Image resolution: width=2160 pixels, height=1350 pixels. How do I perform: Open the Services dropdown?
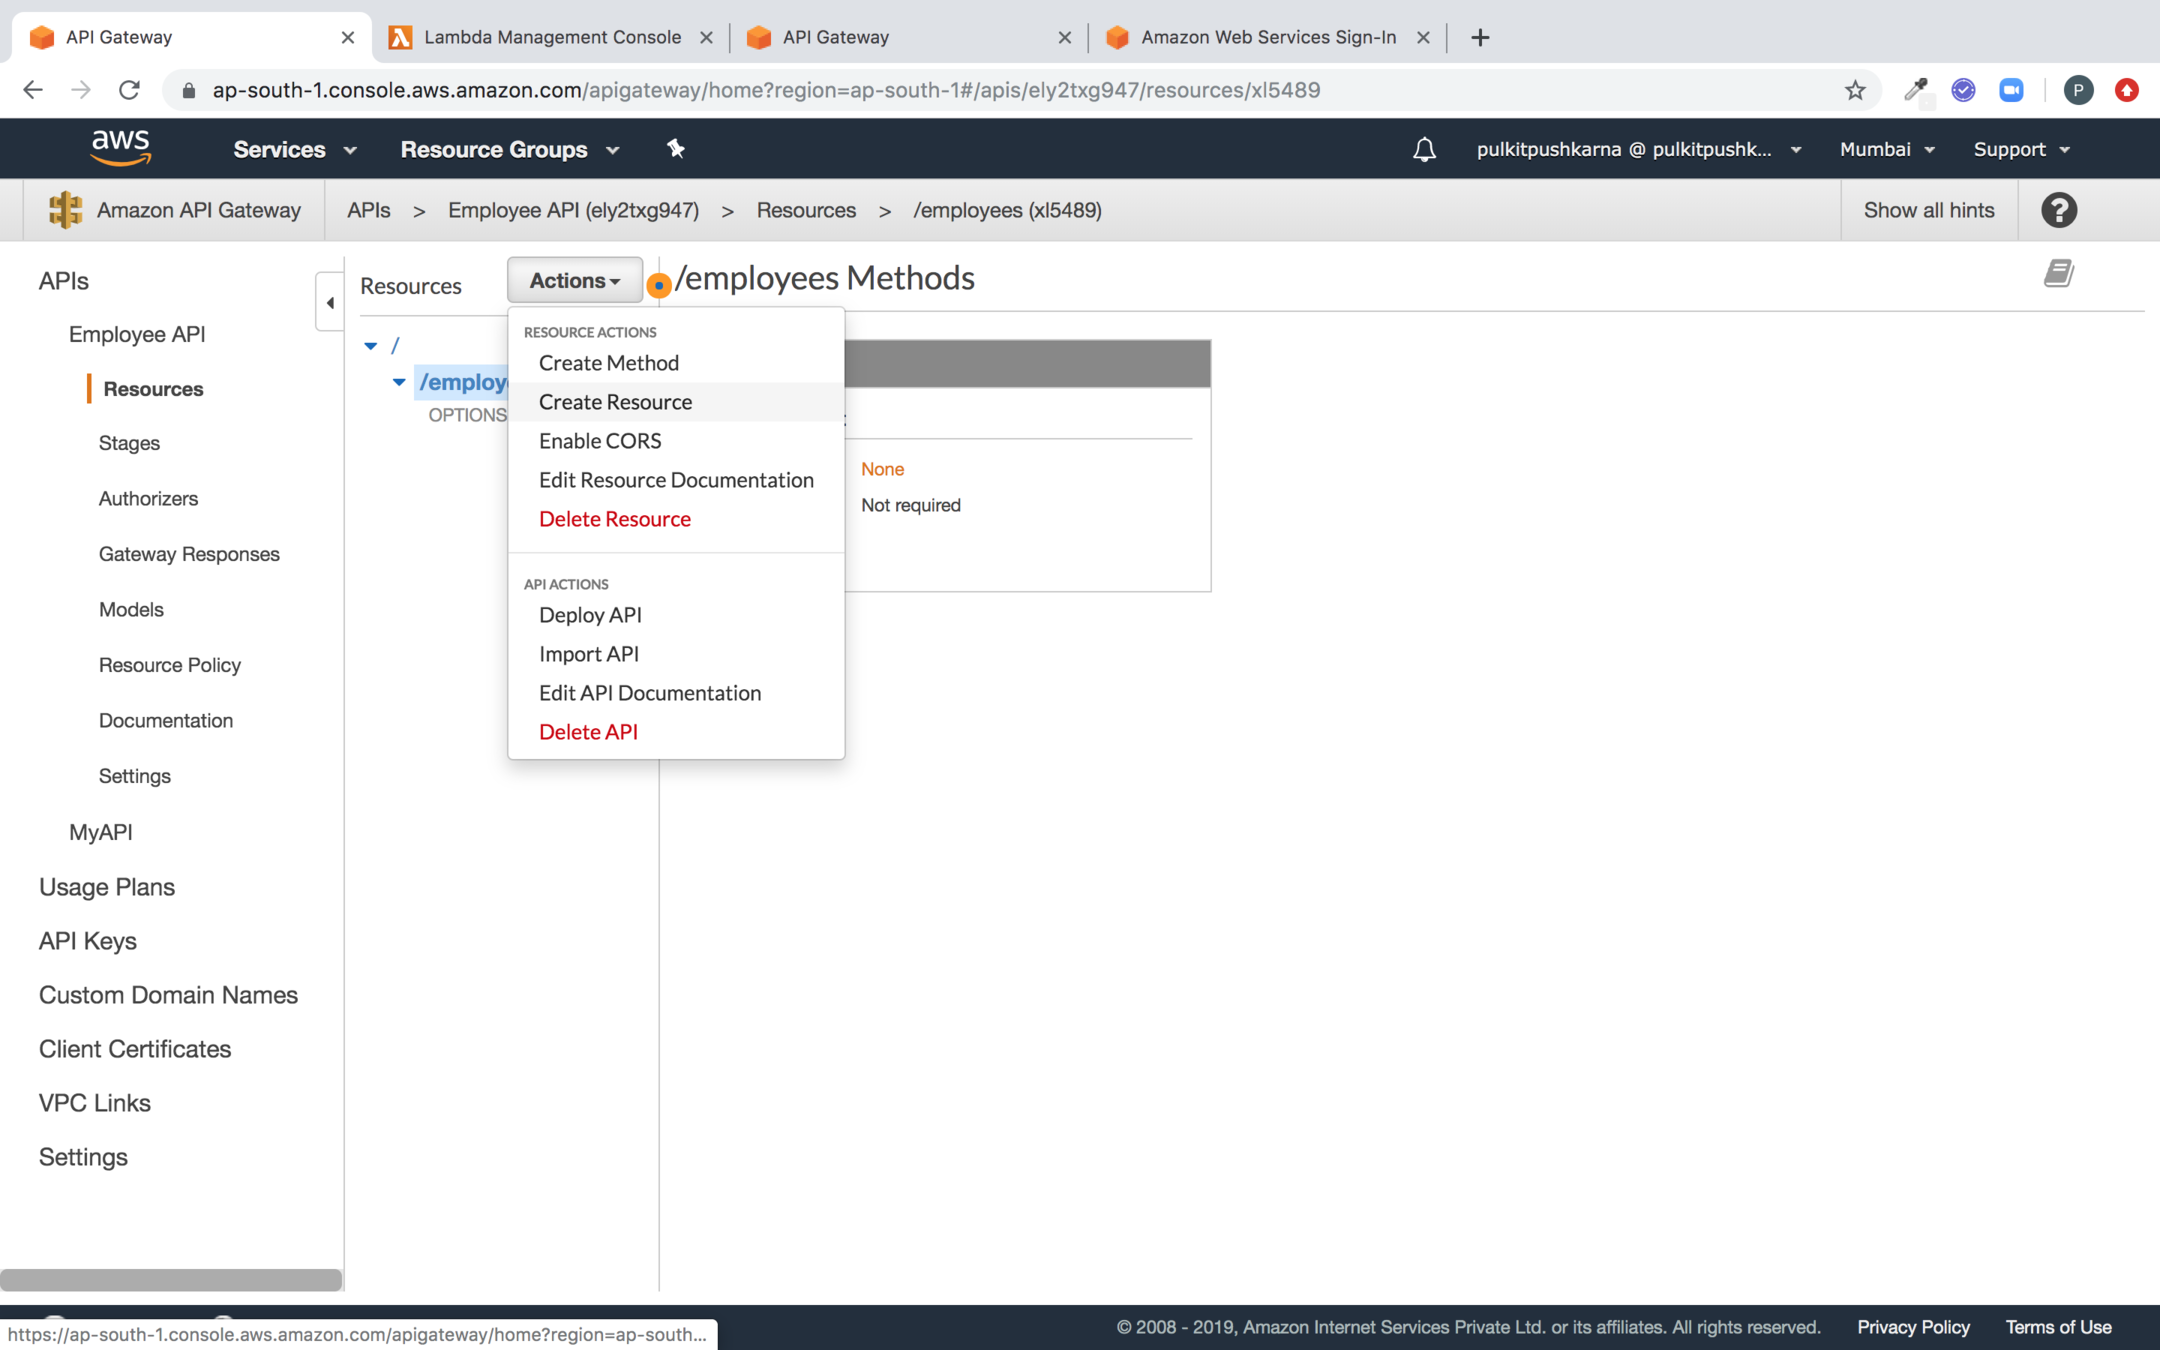coord(294,149)
